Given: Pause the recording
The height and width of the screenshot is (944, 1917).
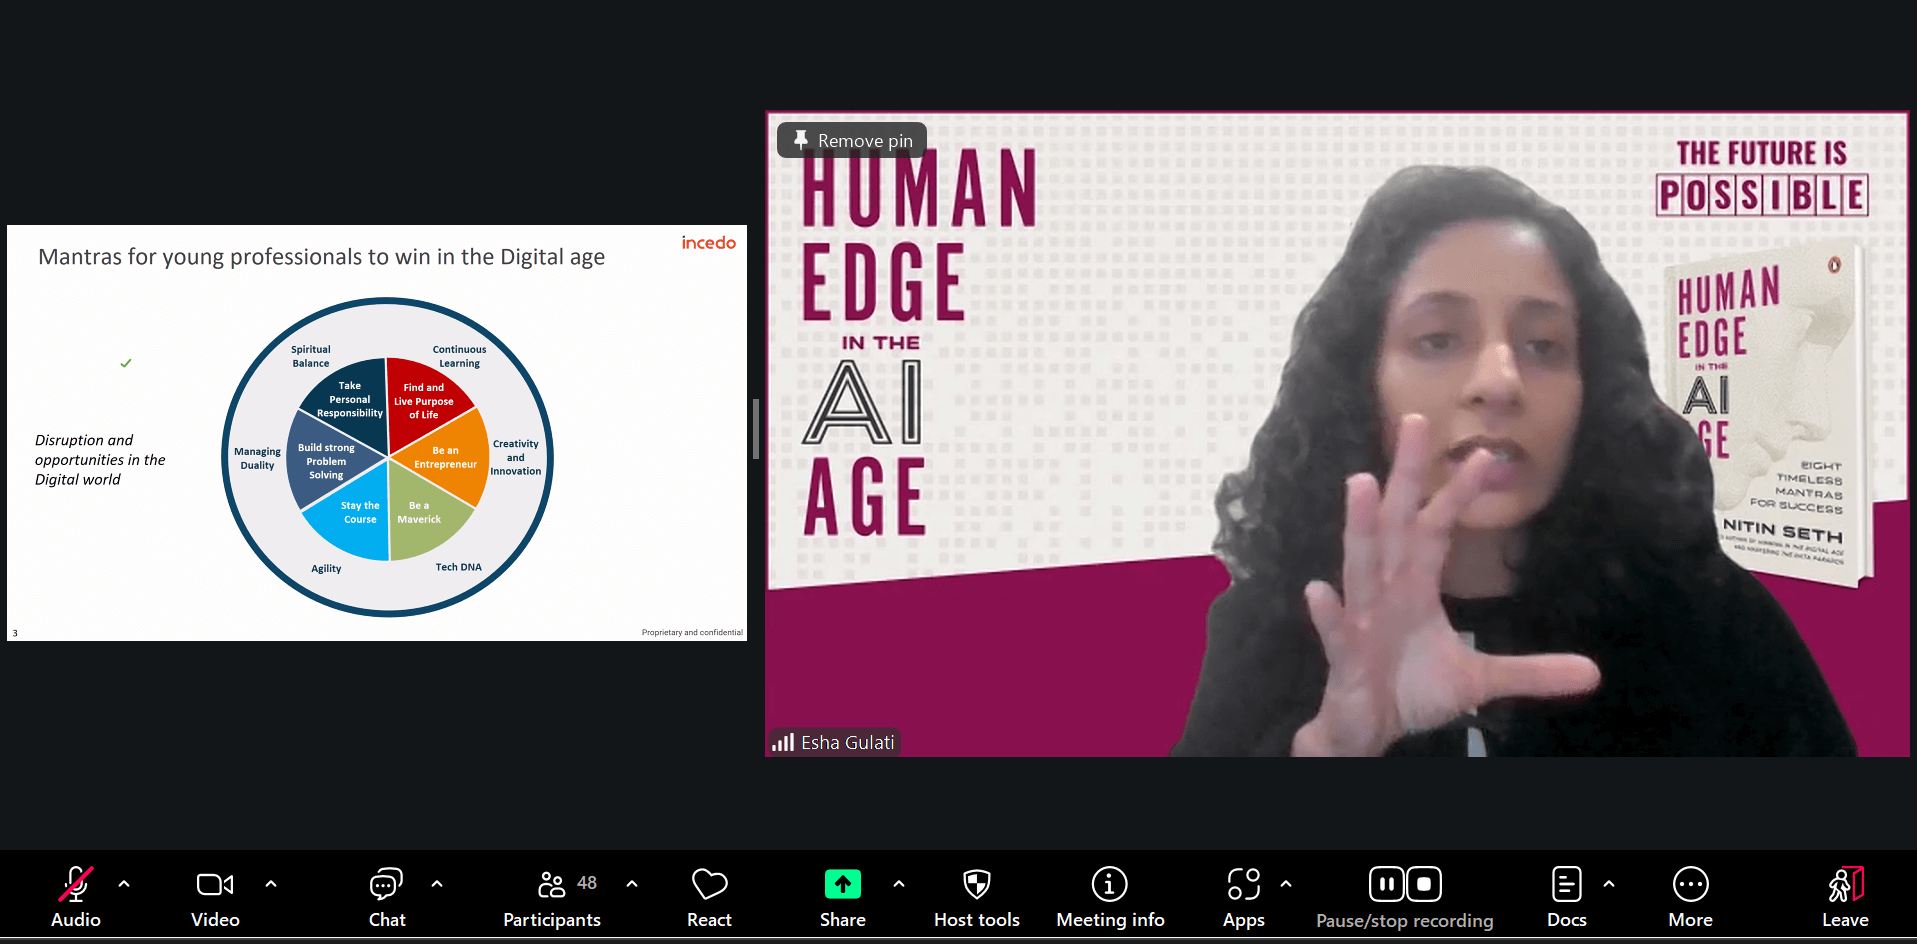Looking at the screenshot, I should pos(1386,884).
